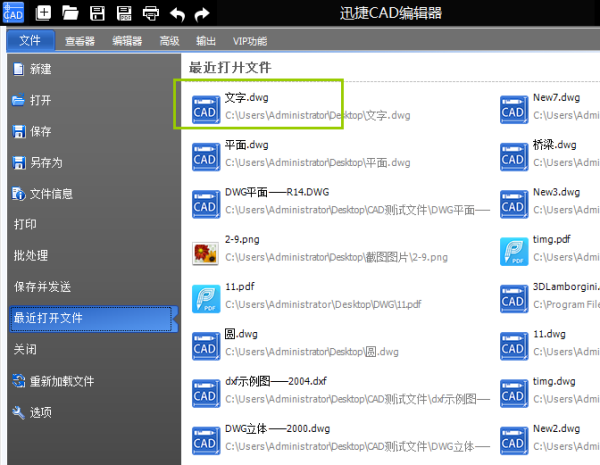Select 关闭 in the side menu
Viewport: 600px width, 465px height.
tap(25, 349)
